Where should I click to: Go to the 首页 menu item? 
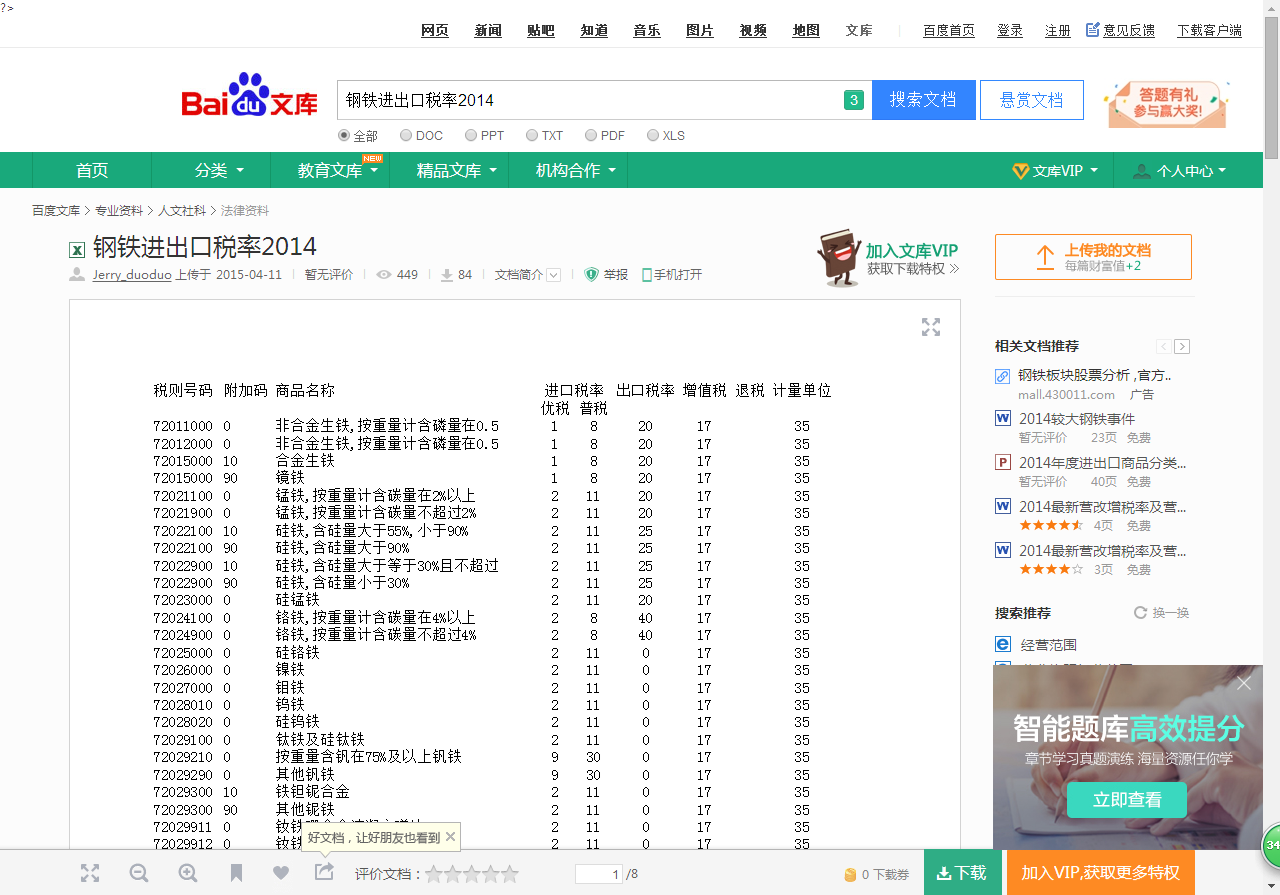pos(91,170)
